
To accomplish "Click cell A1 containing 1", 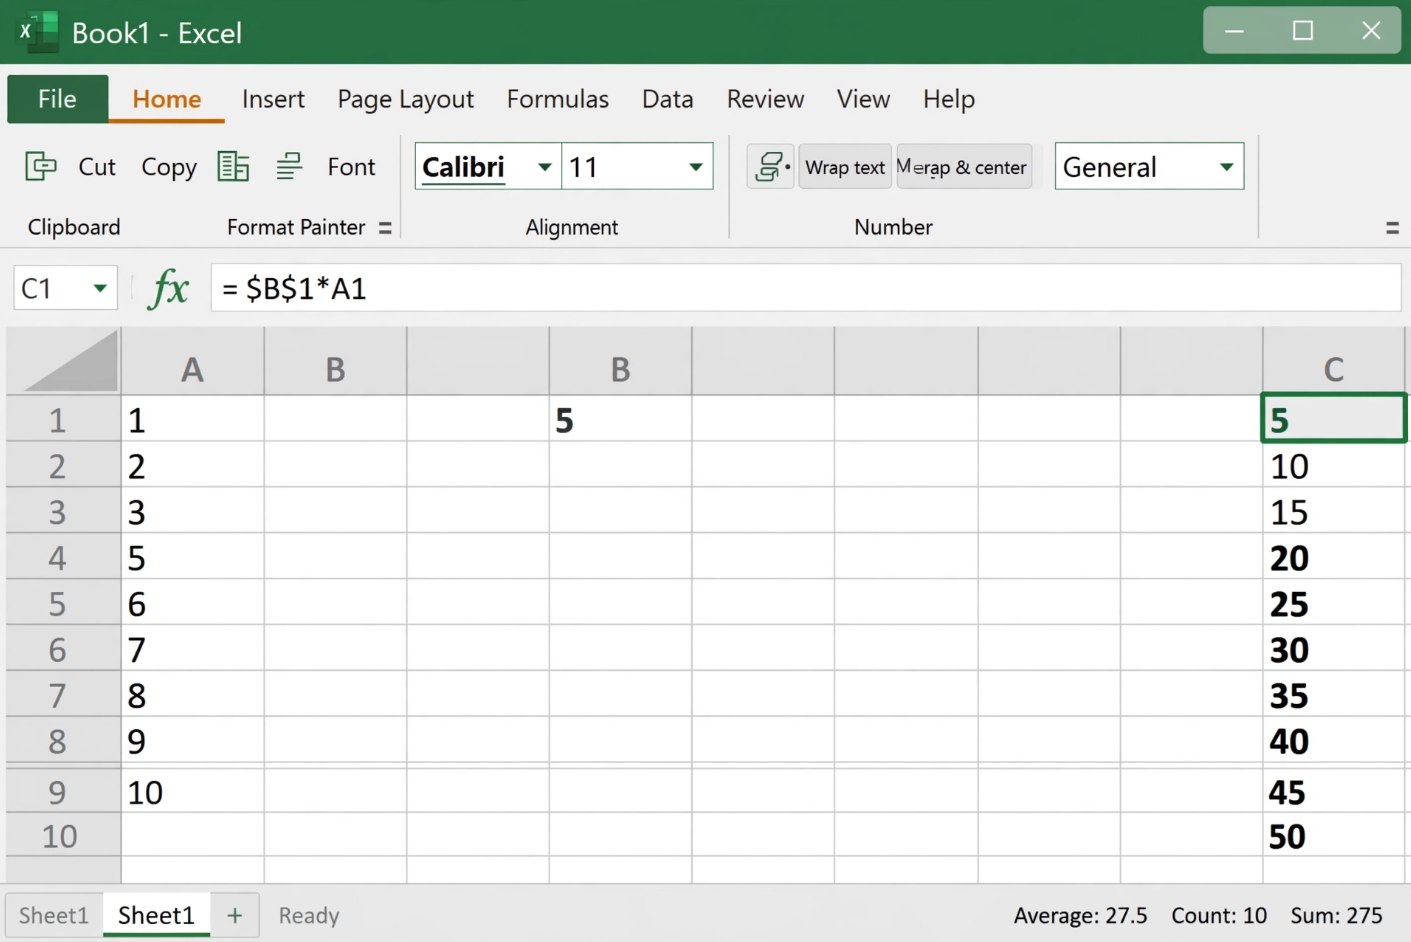I will (x=192, y=420).
